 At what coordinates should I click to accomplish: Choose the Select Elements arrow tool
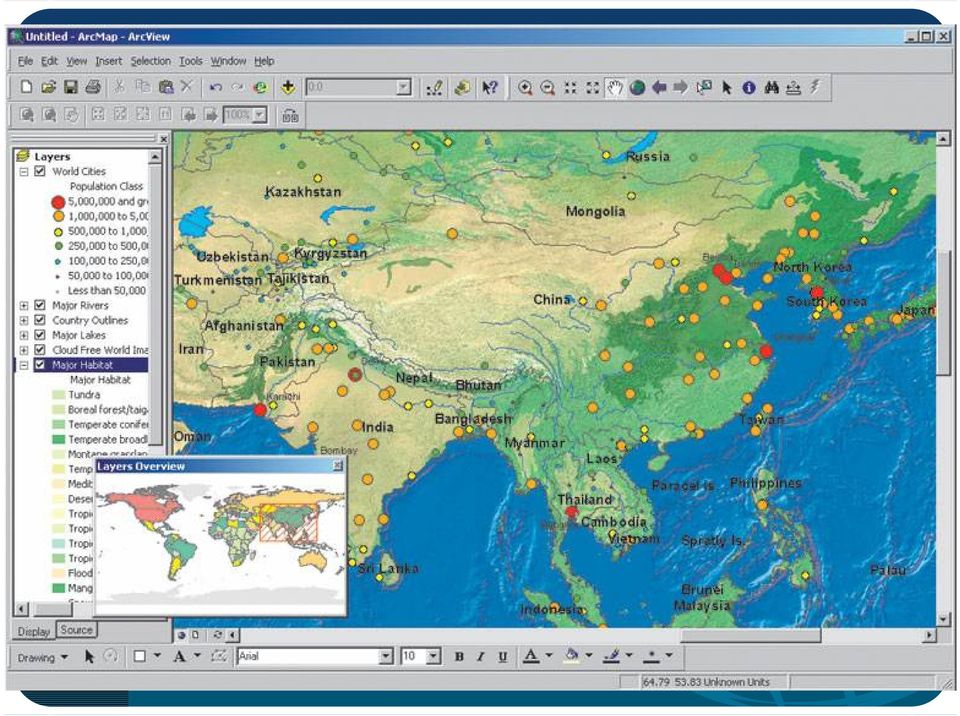(x=726, y=88)
